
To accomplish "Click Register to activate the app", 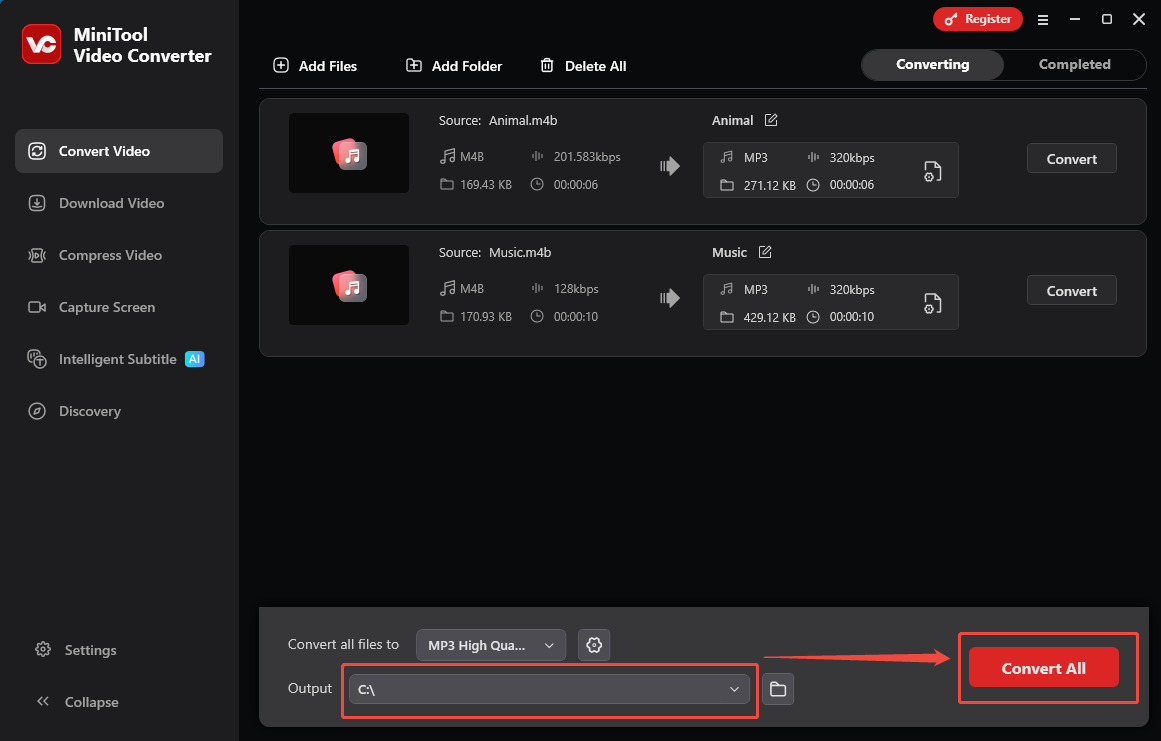I will tap(977, 18).
